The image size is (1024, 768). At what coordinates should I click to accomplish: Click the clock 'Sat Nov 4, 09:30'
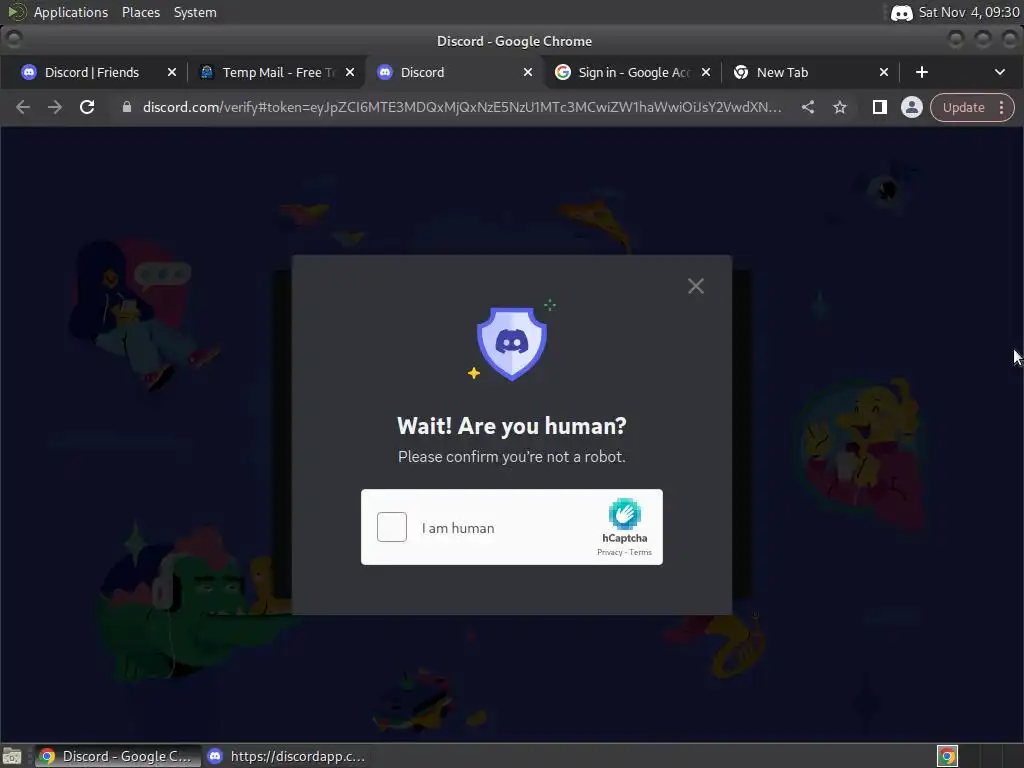(x=968, y=12)
